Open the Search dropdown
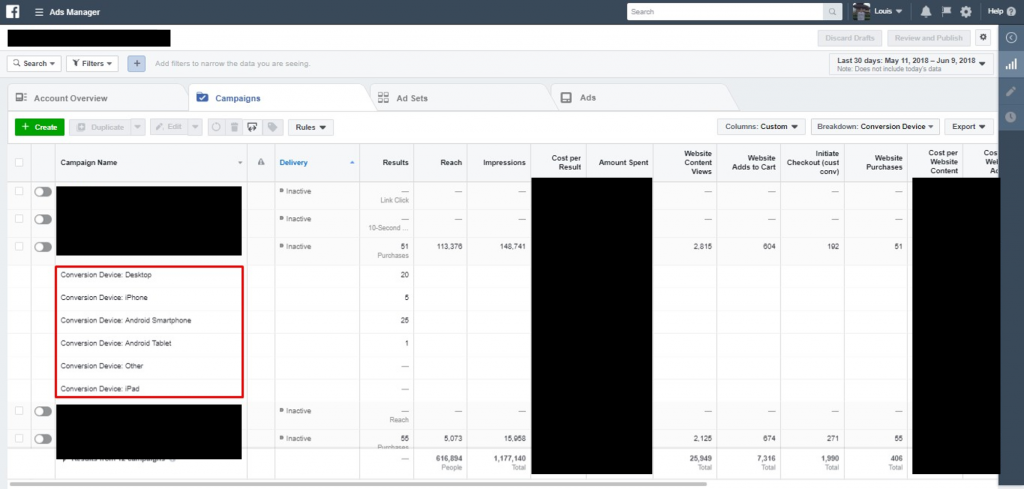The height and width of the screenshot is (489, 1024). point(35,63)
